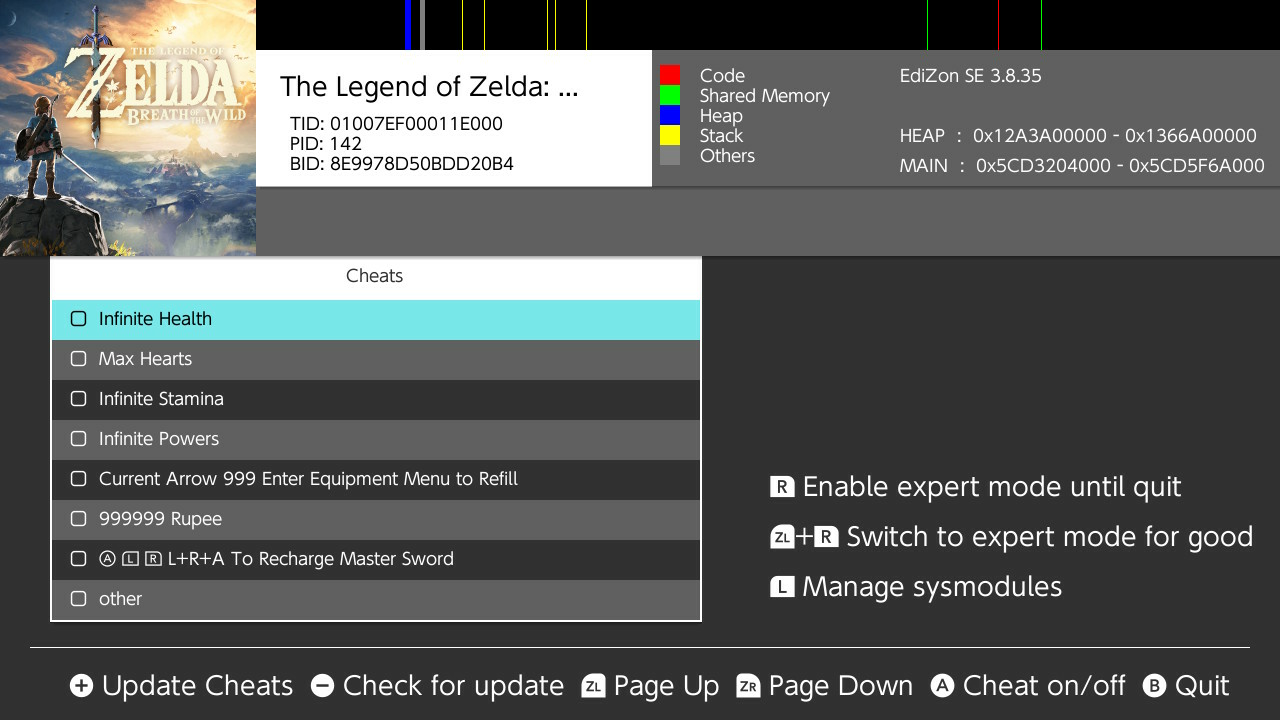Click the blue heap marker in the memory bar
Viewport: 1280px width, 720px height.
click(408, 25)
